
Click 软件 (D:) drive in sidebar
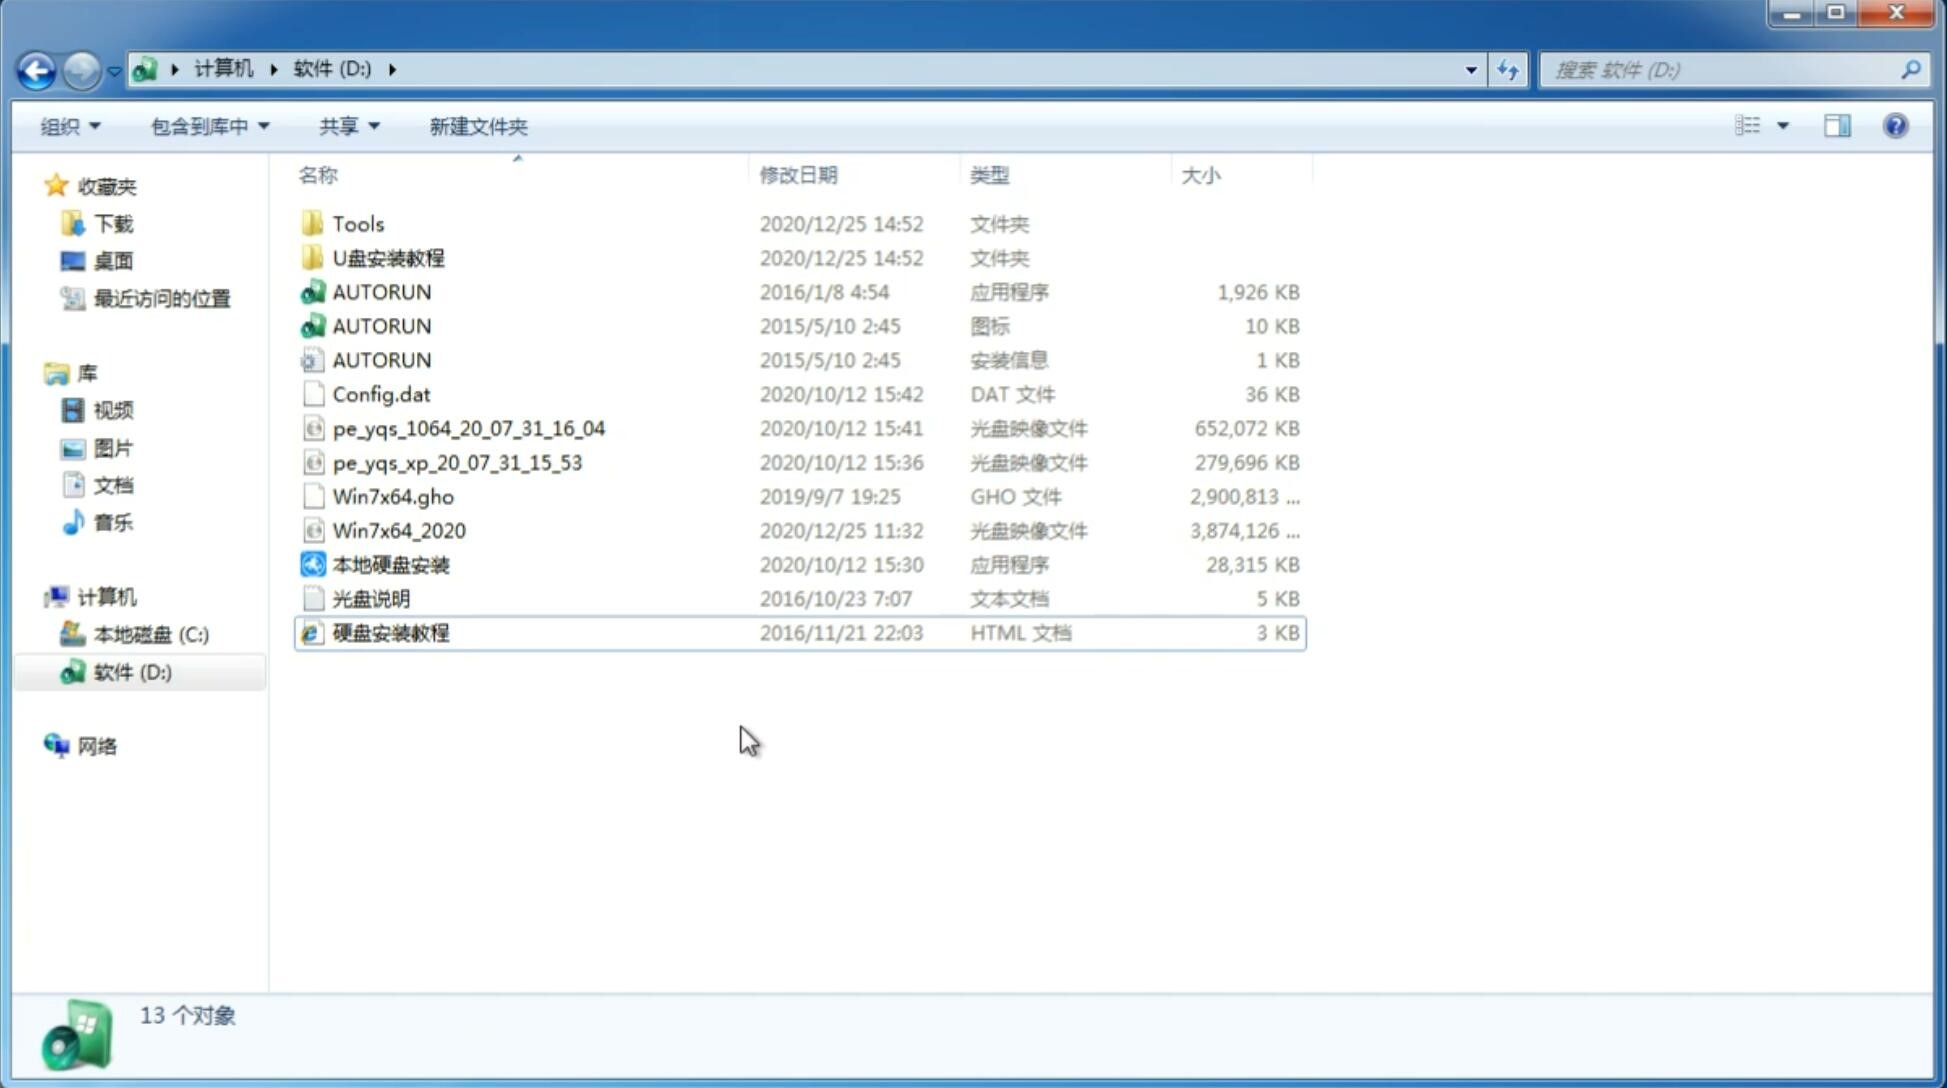click(131, 672)
